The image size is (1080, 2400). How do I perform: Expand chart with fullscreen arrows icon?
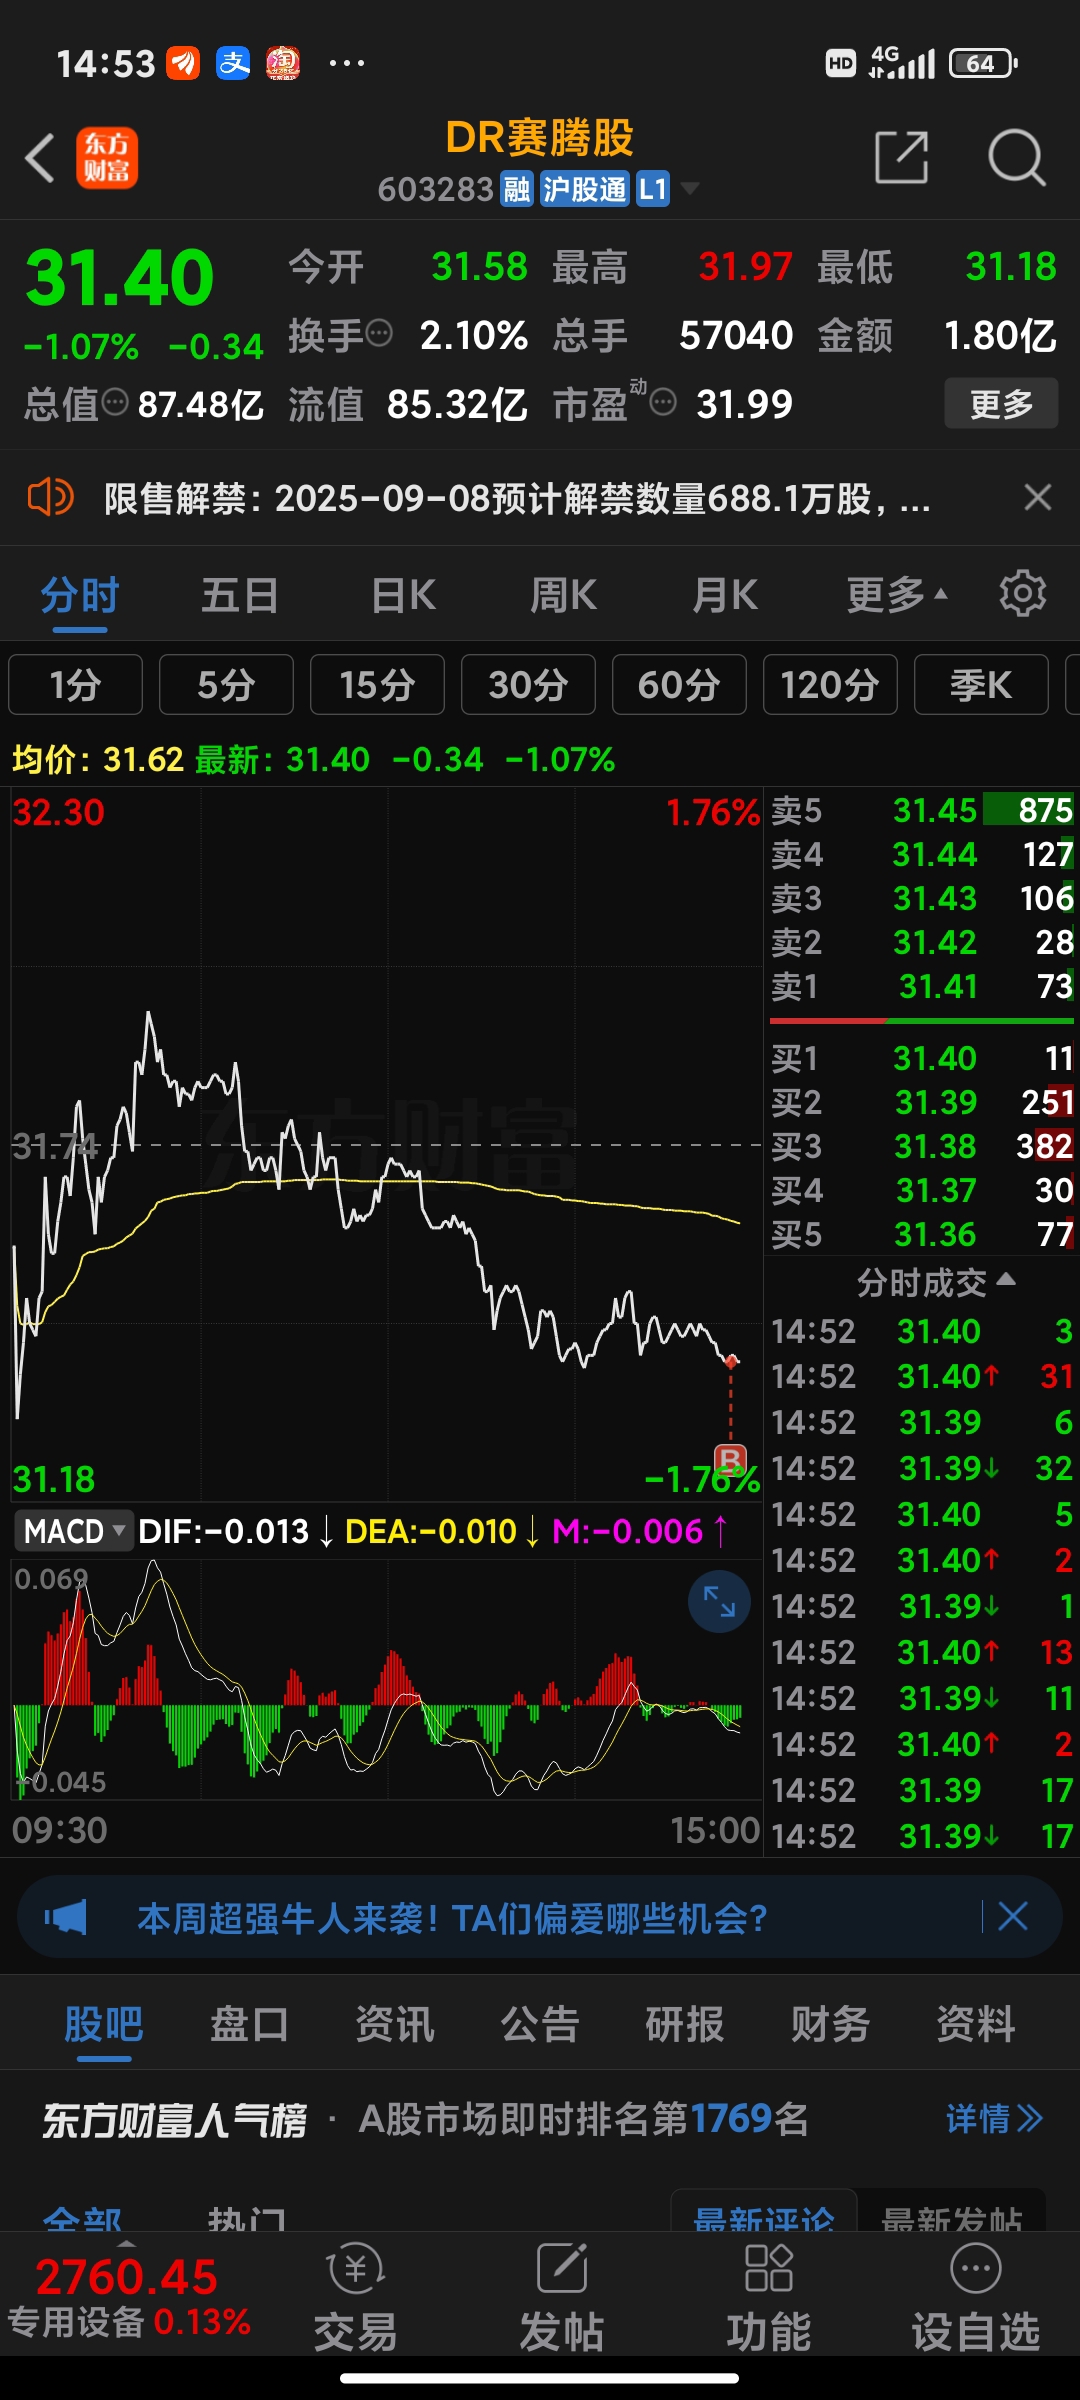(719, 1601)
